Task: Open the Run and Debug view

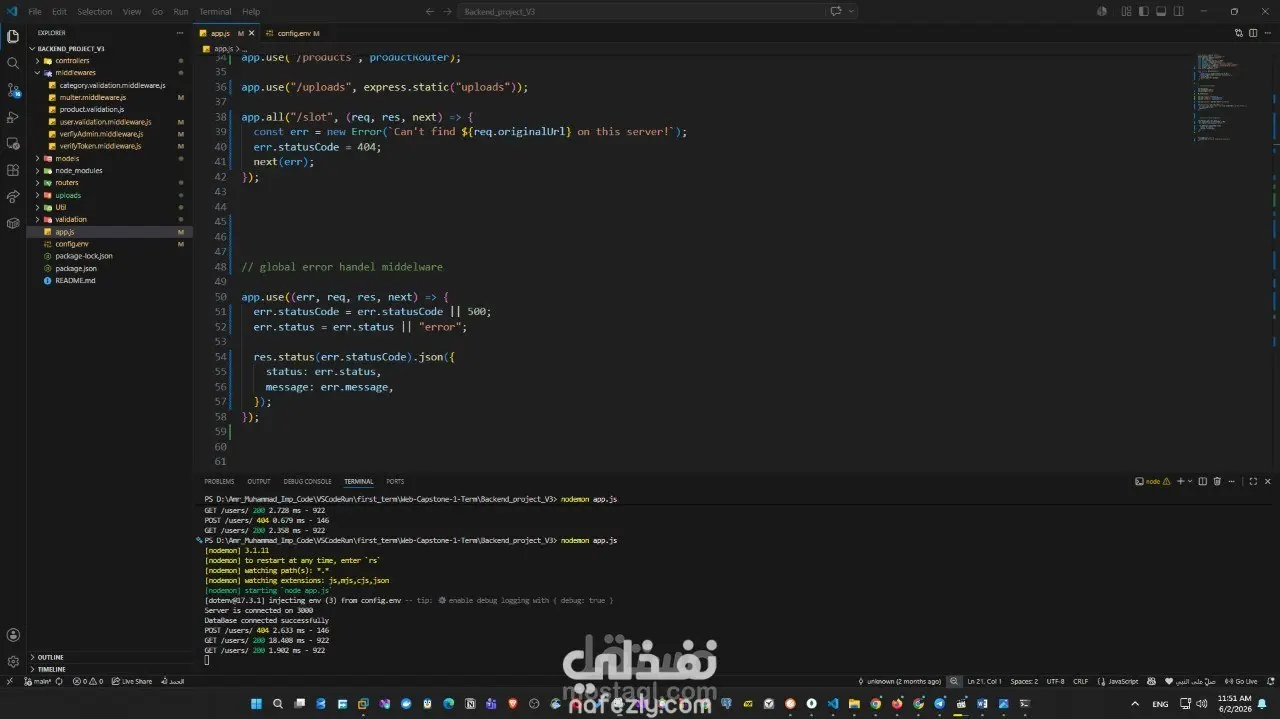Action: pos(13,117)
